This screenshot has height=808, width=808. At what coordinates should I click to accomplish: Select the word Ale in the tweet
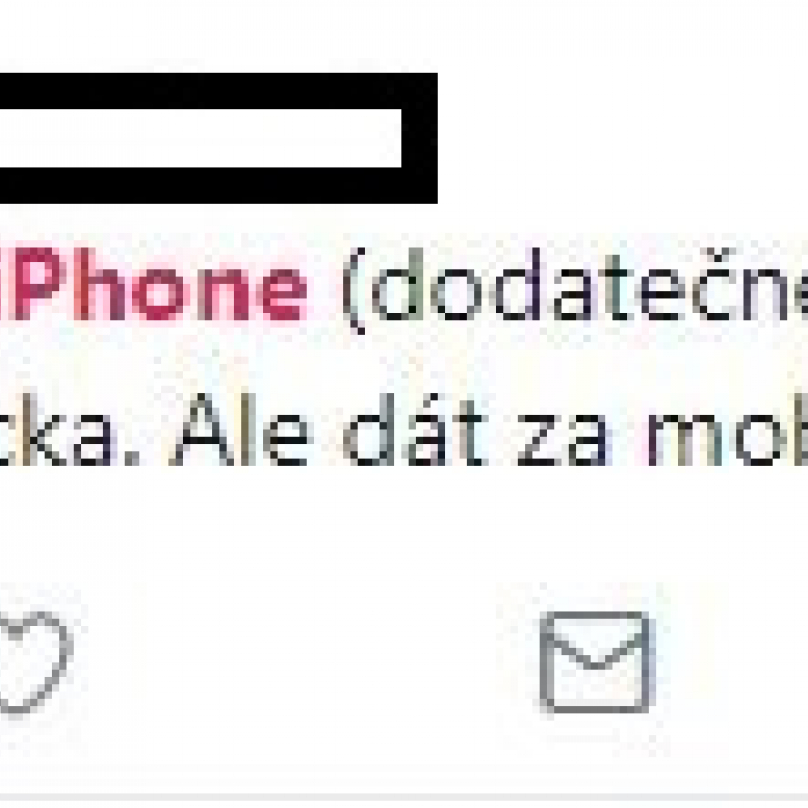[x=242, y=430]
